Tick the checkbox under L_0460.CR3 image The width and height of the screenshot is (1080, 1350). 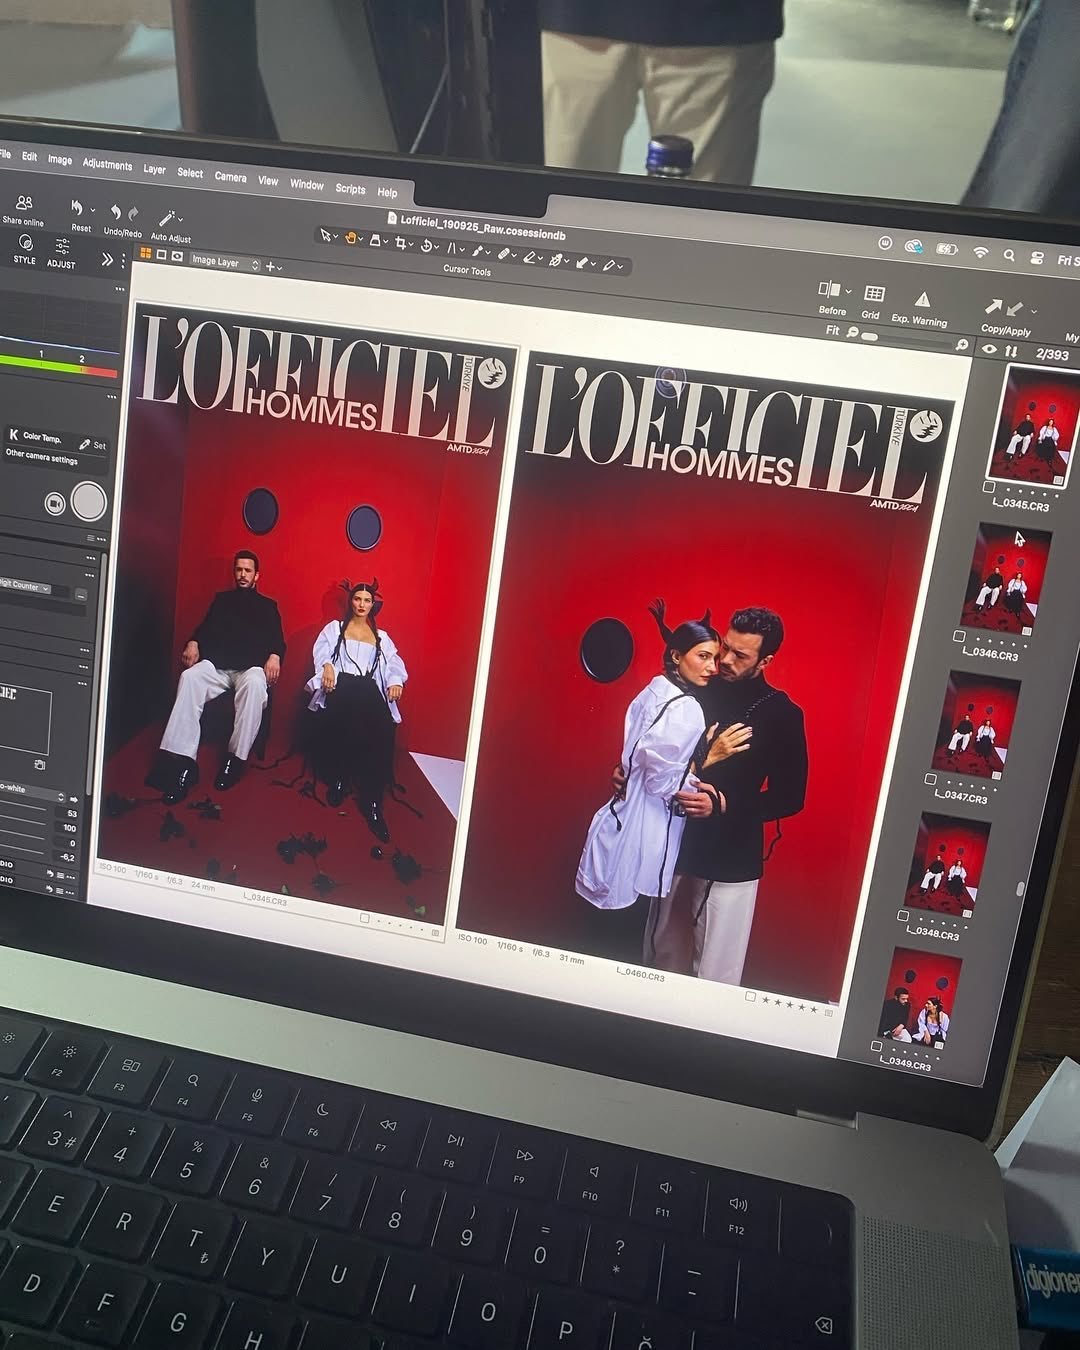750,996
